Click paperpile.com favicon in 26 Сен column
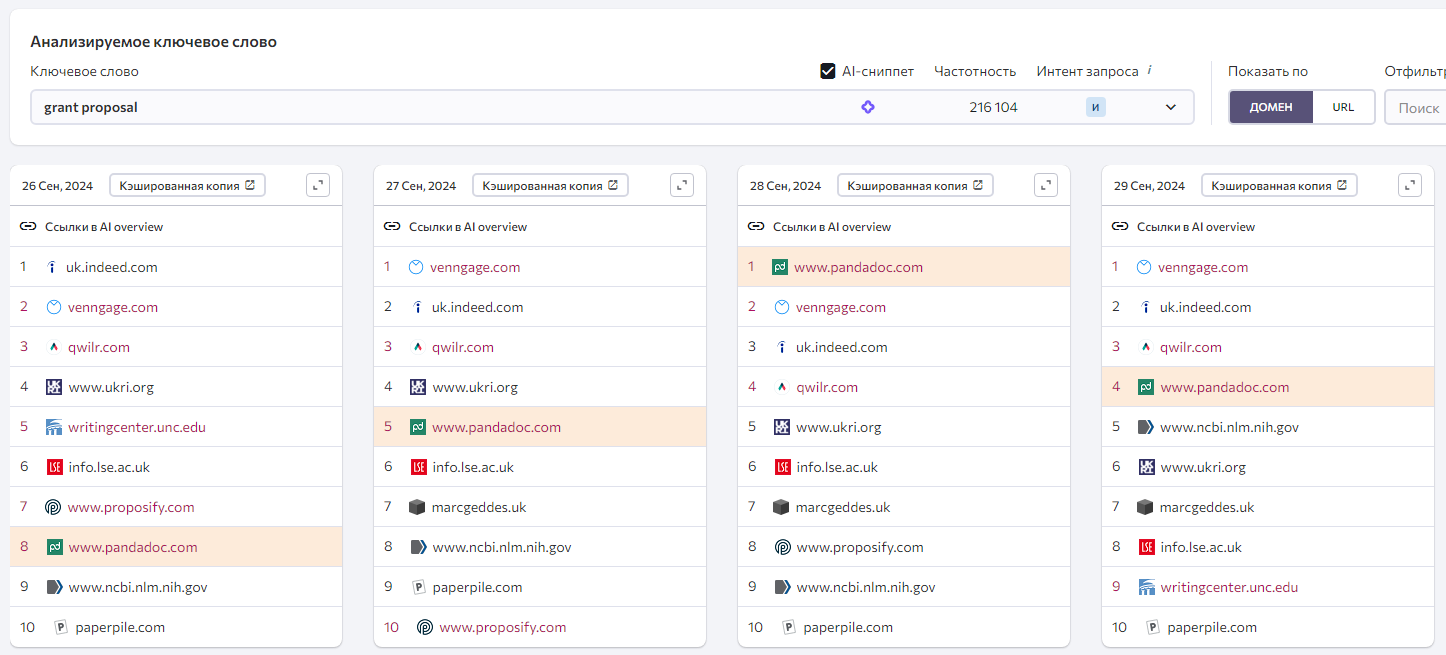 [60, 627]
